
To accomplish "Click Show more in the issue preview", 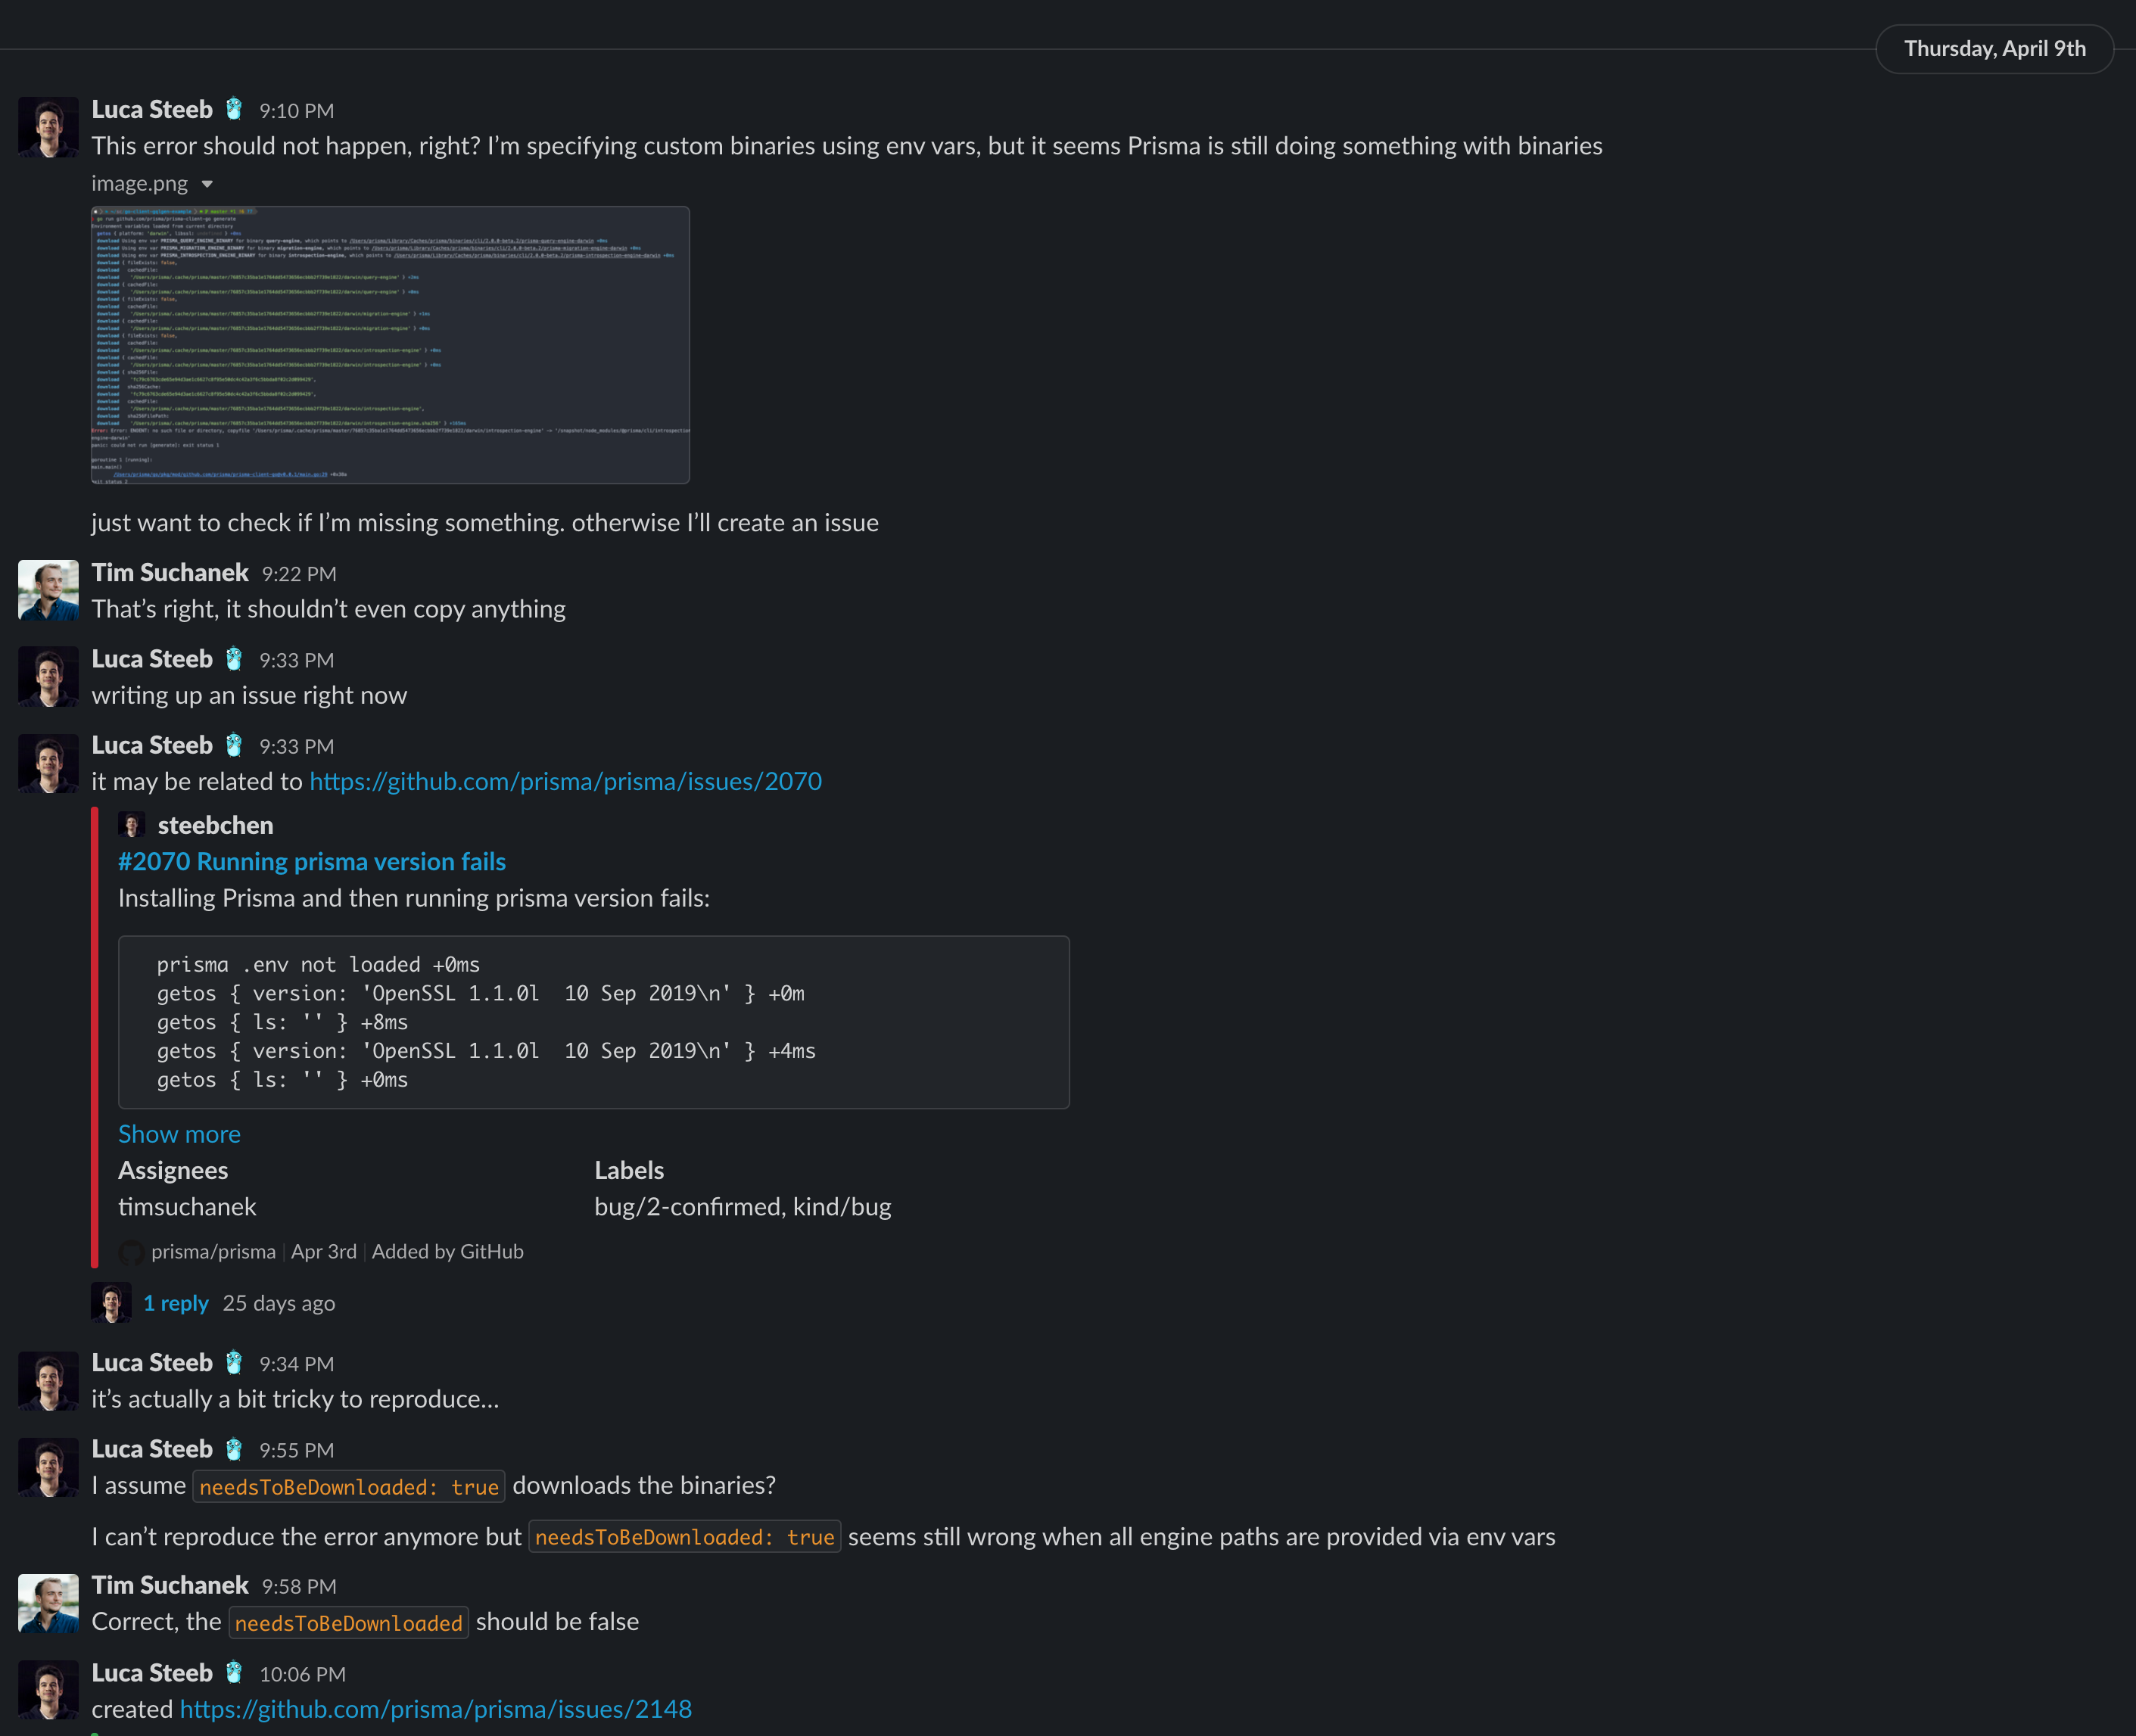I will (179, 1134).
